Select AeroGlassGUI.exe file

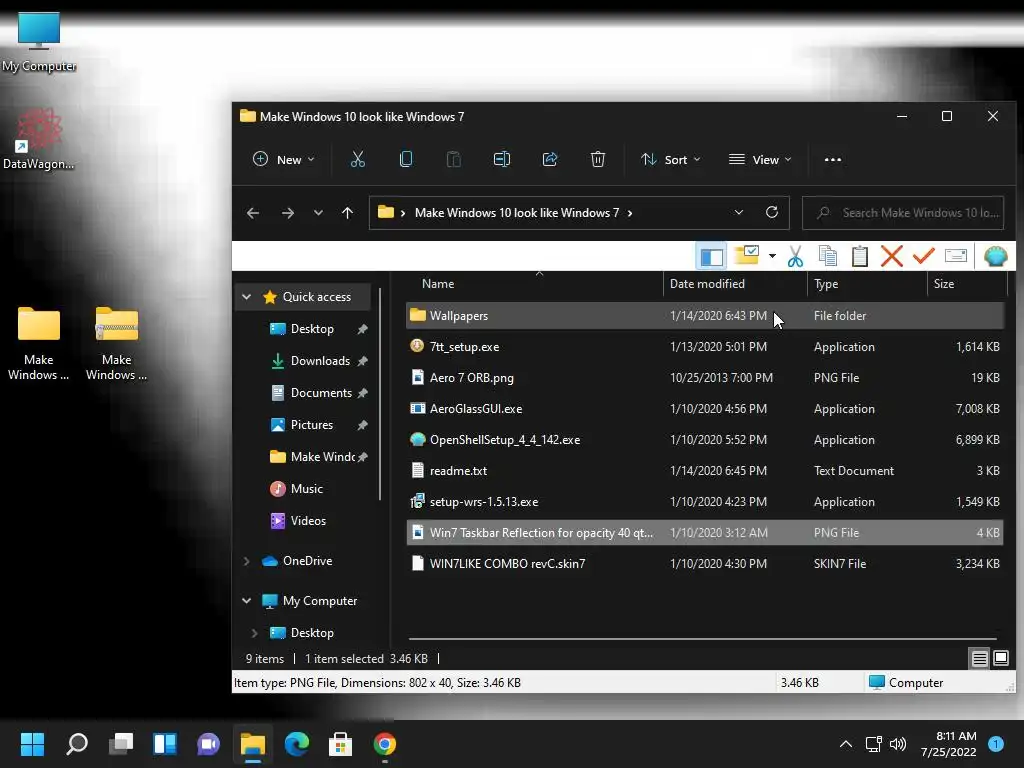click(x=705, y=409)
